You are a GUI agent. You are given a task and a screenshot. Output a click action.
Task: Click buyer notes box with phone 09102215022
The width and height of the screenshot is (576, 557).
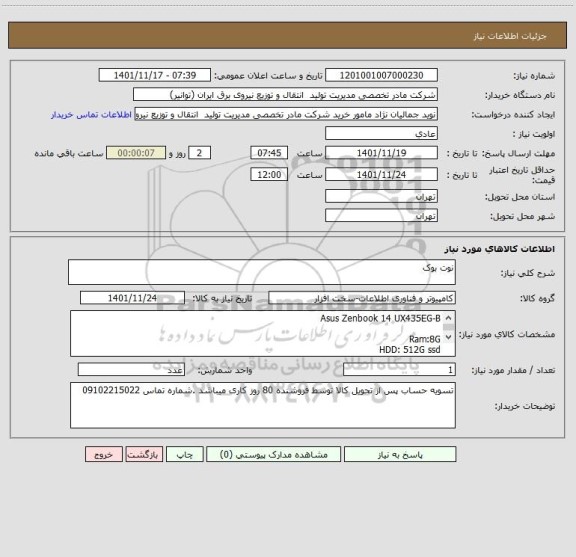263,405
